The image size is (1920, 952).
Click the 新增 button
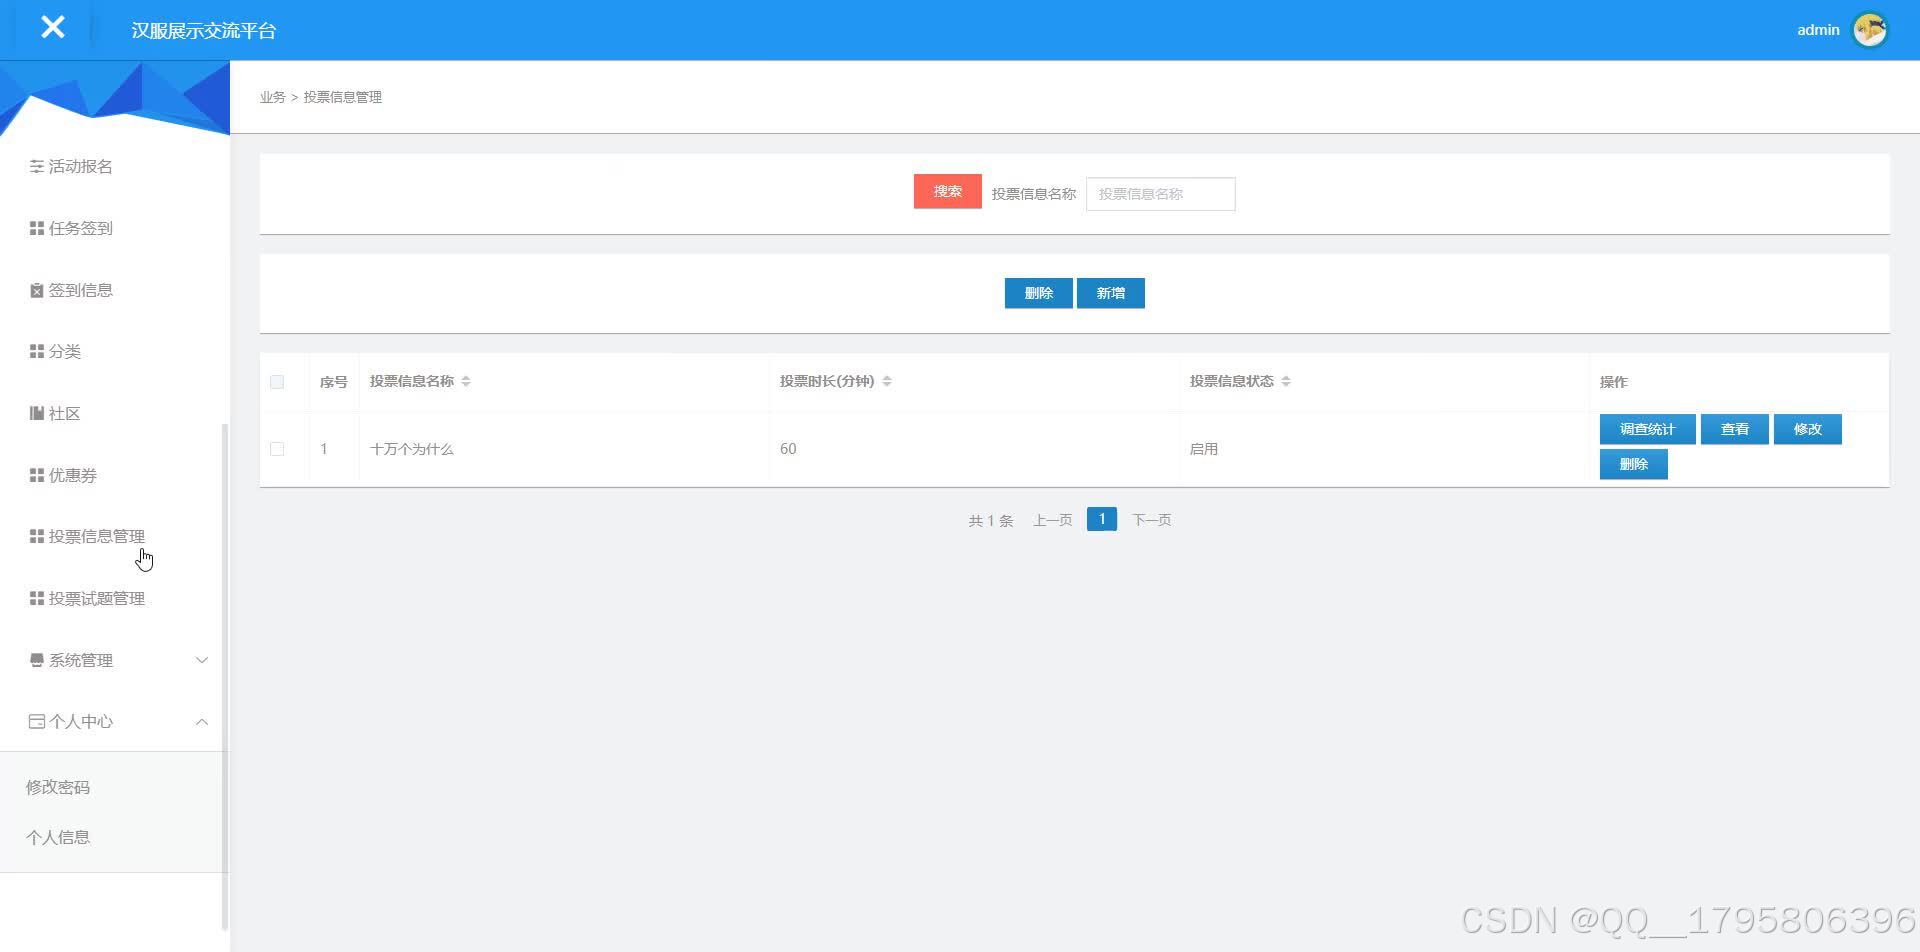tap(1110, 293)
